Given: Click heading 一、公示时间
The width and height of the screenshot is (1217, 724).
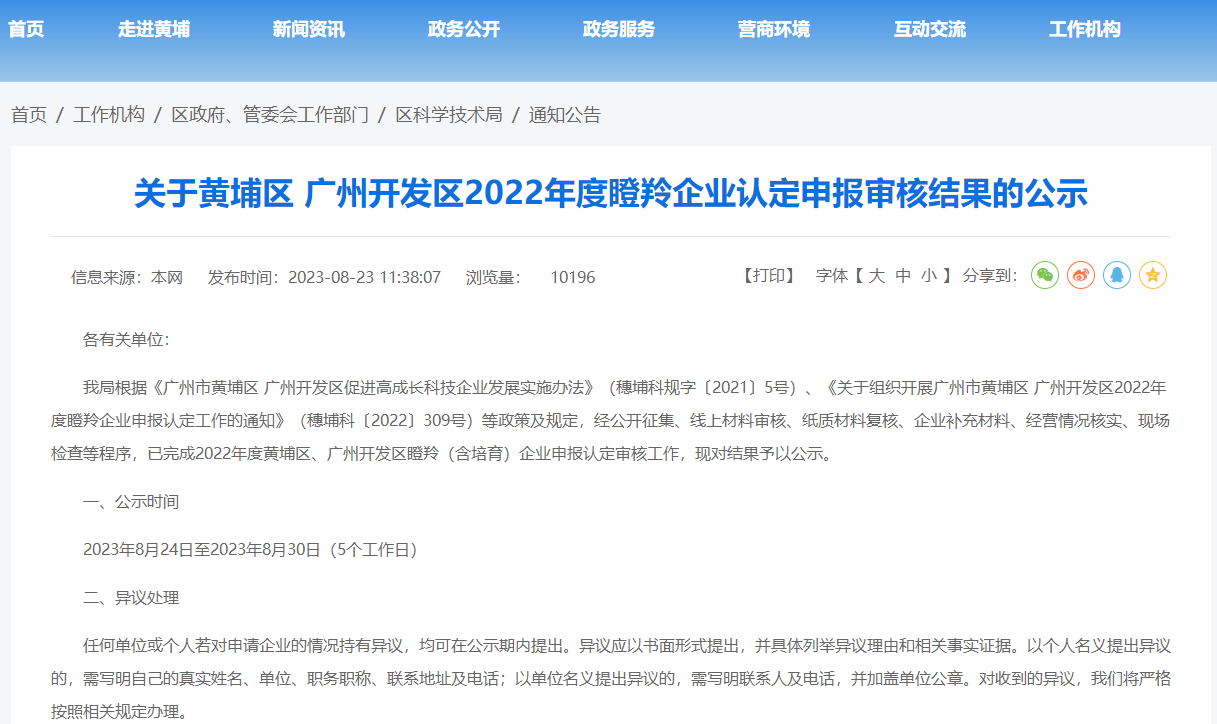Looking at the screenshot, I should coord(130,501).
